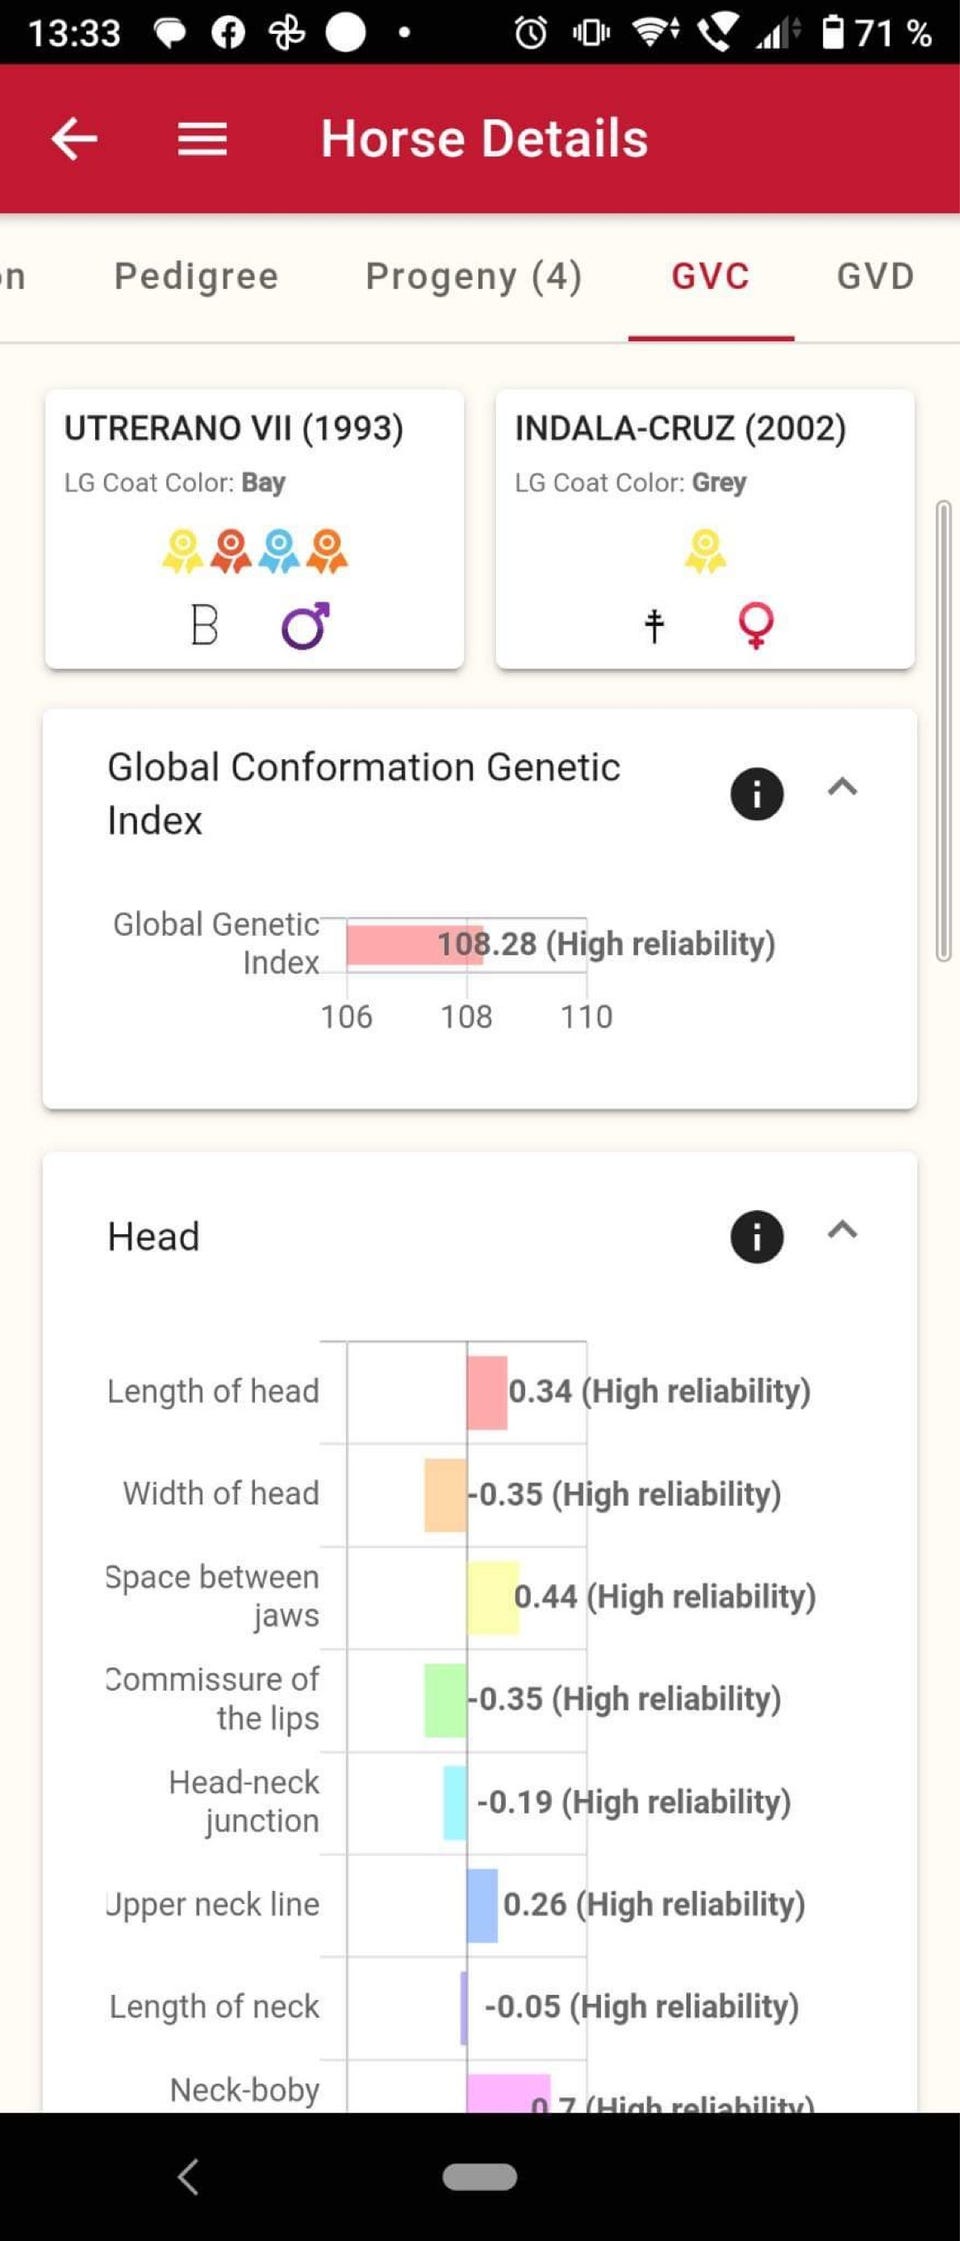
Task: Switch to the GVD tab
Action: click(875, 276)
